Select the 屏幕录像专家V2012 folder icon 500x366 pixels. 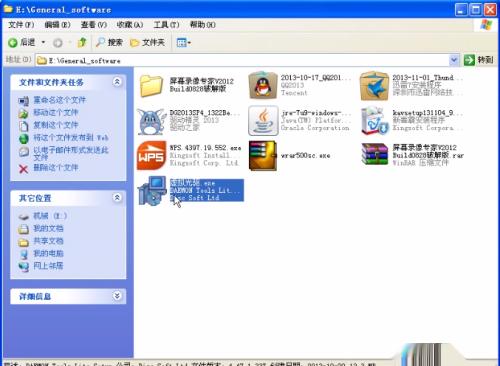[151, 85]
